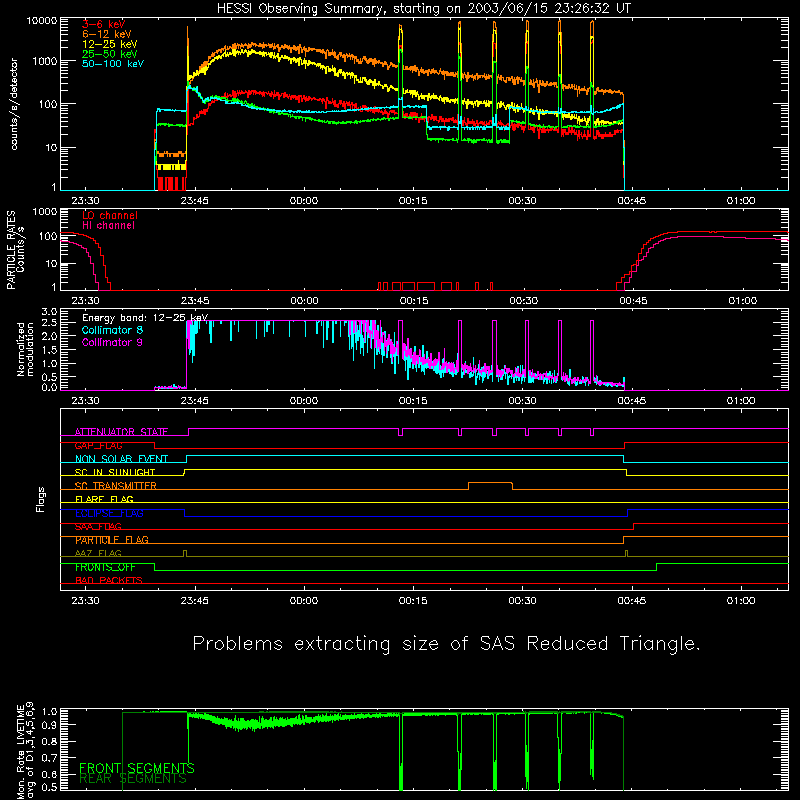Click the counts/s/detector axis label
The image size is (800, 800).
[14, 104]
